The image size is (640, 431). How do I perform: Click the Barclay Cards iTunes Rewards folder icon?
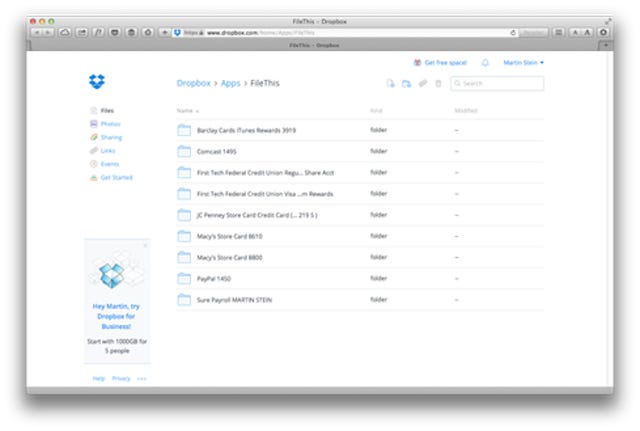(x=184, y=130)
